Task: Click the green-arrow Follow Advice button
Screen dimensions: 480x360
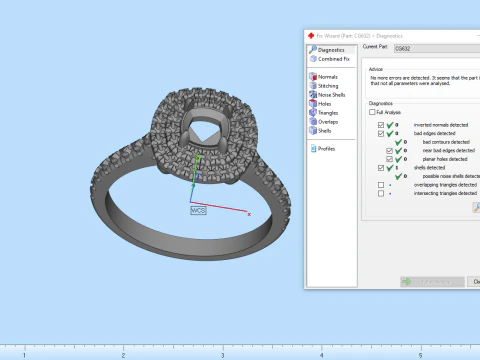Action: [432, 282]
